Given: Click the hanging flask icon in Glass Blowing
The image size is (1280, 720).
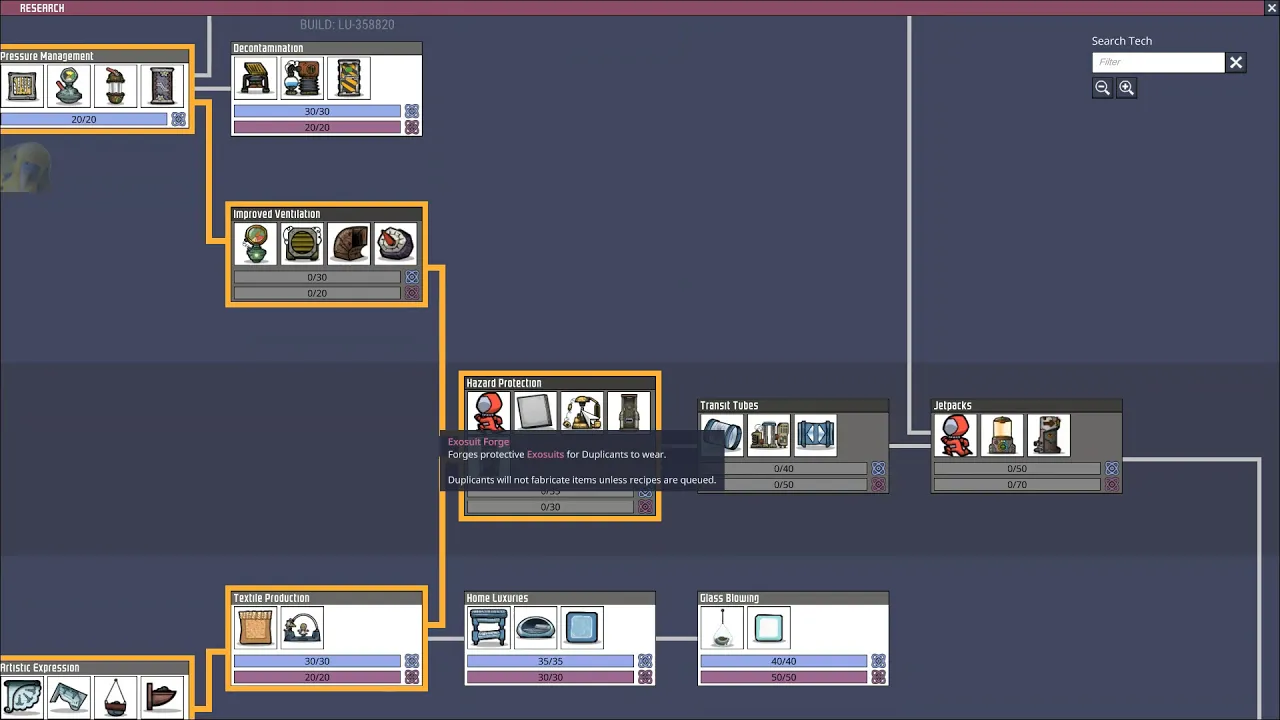Looking at the screenshot, I should (722, 628).
